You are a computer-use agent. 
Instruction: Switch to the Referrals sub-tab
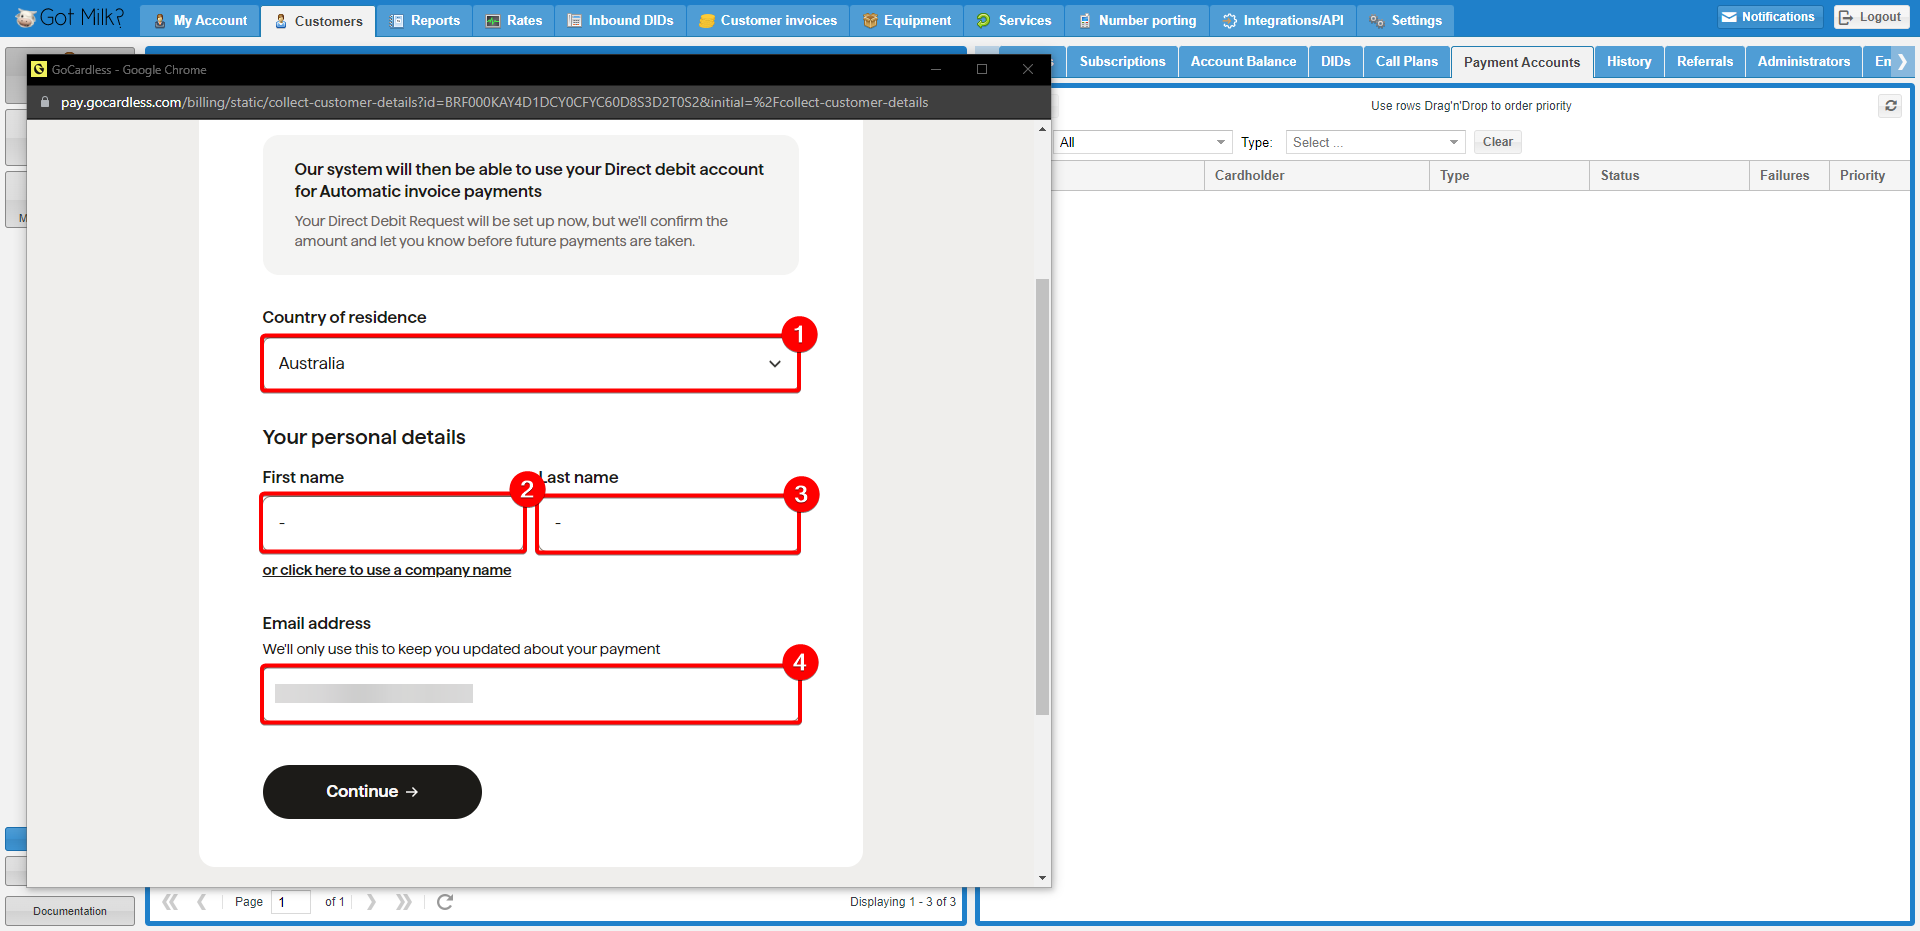[1705, 62]
